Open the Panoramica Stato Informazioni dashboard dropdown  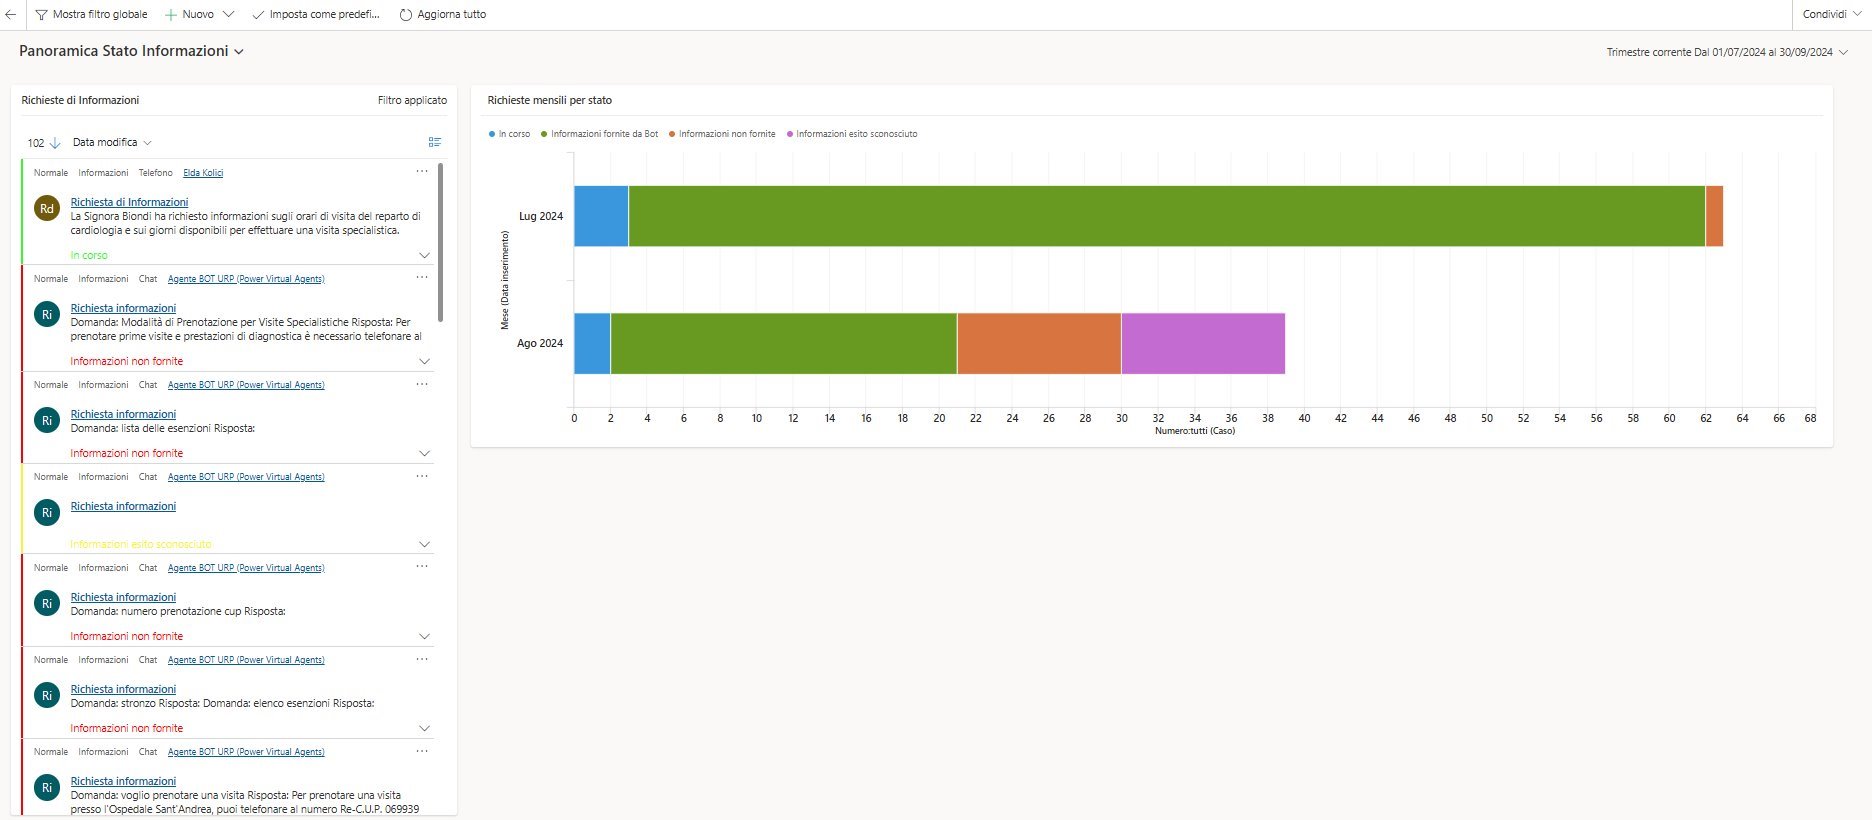[239, 52]
